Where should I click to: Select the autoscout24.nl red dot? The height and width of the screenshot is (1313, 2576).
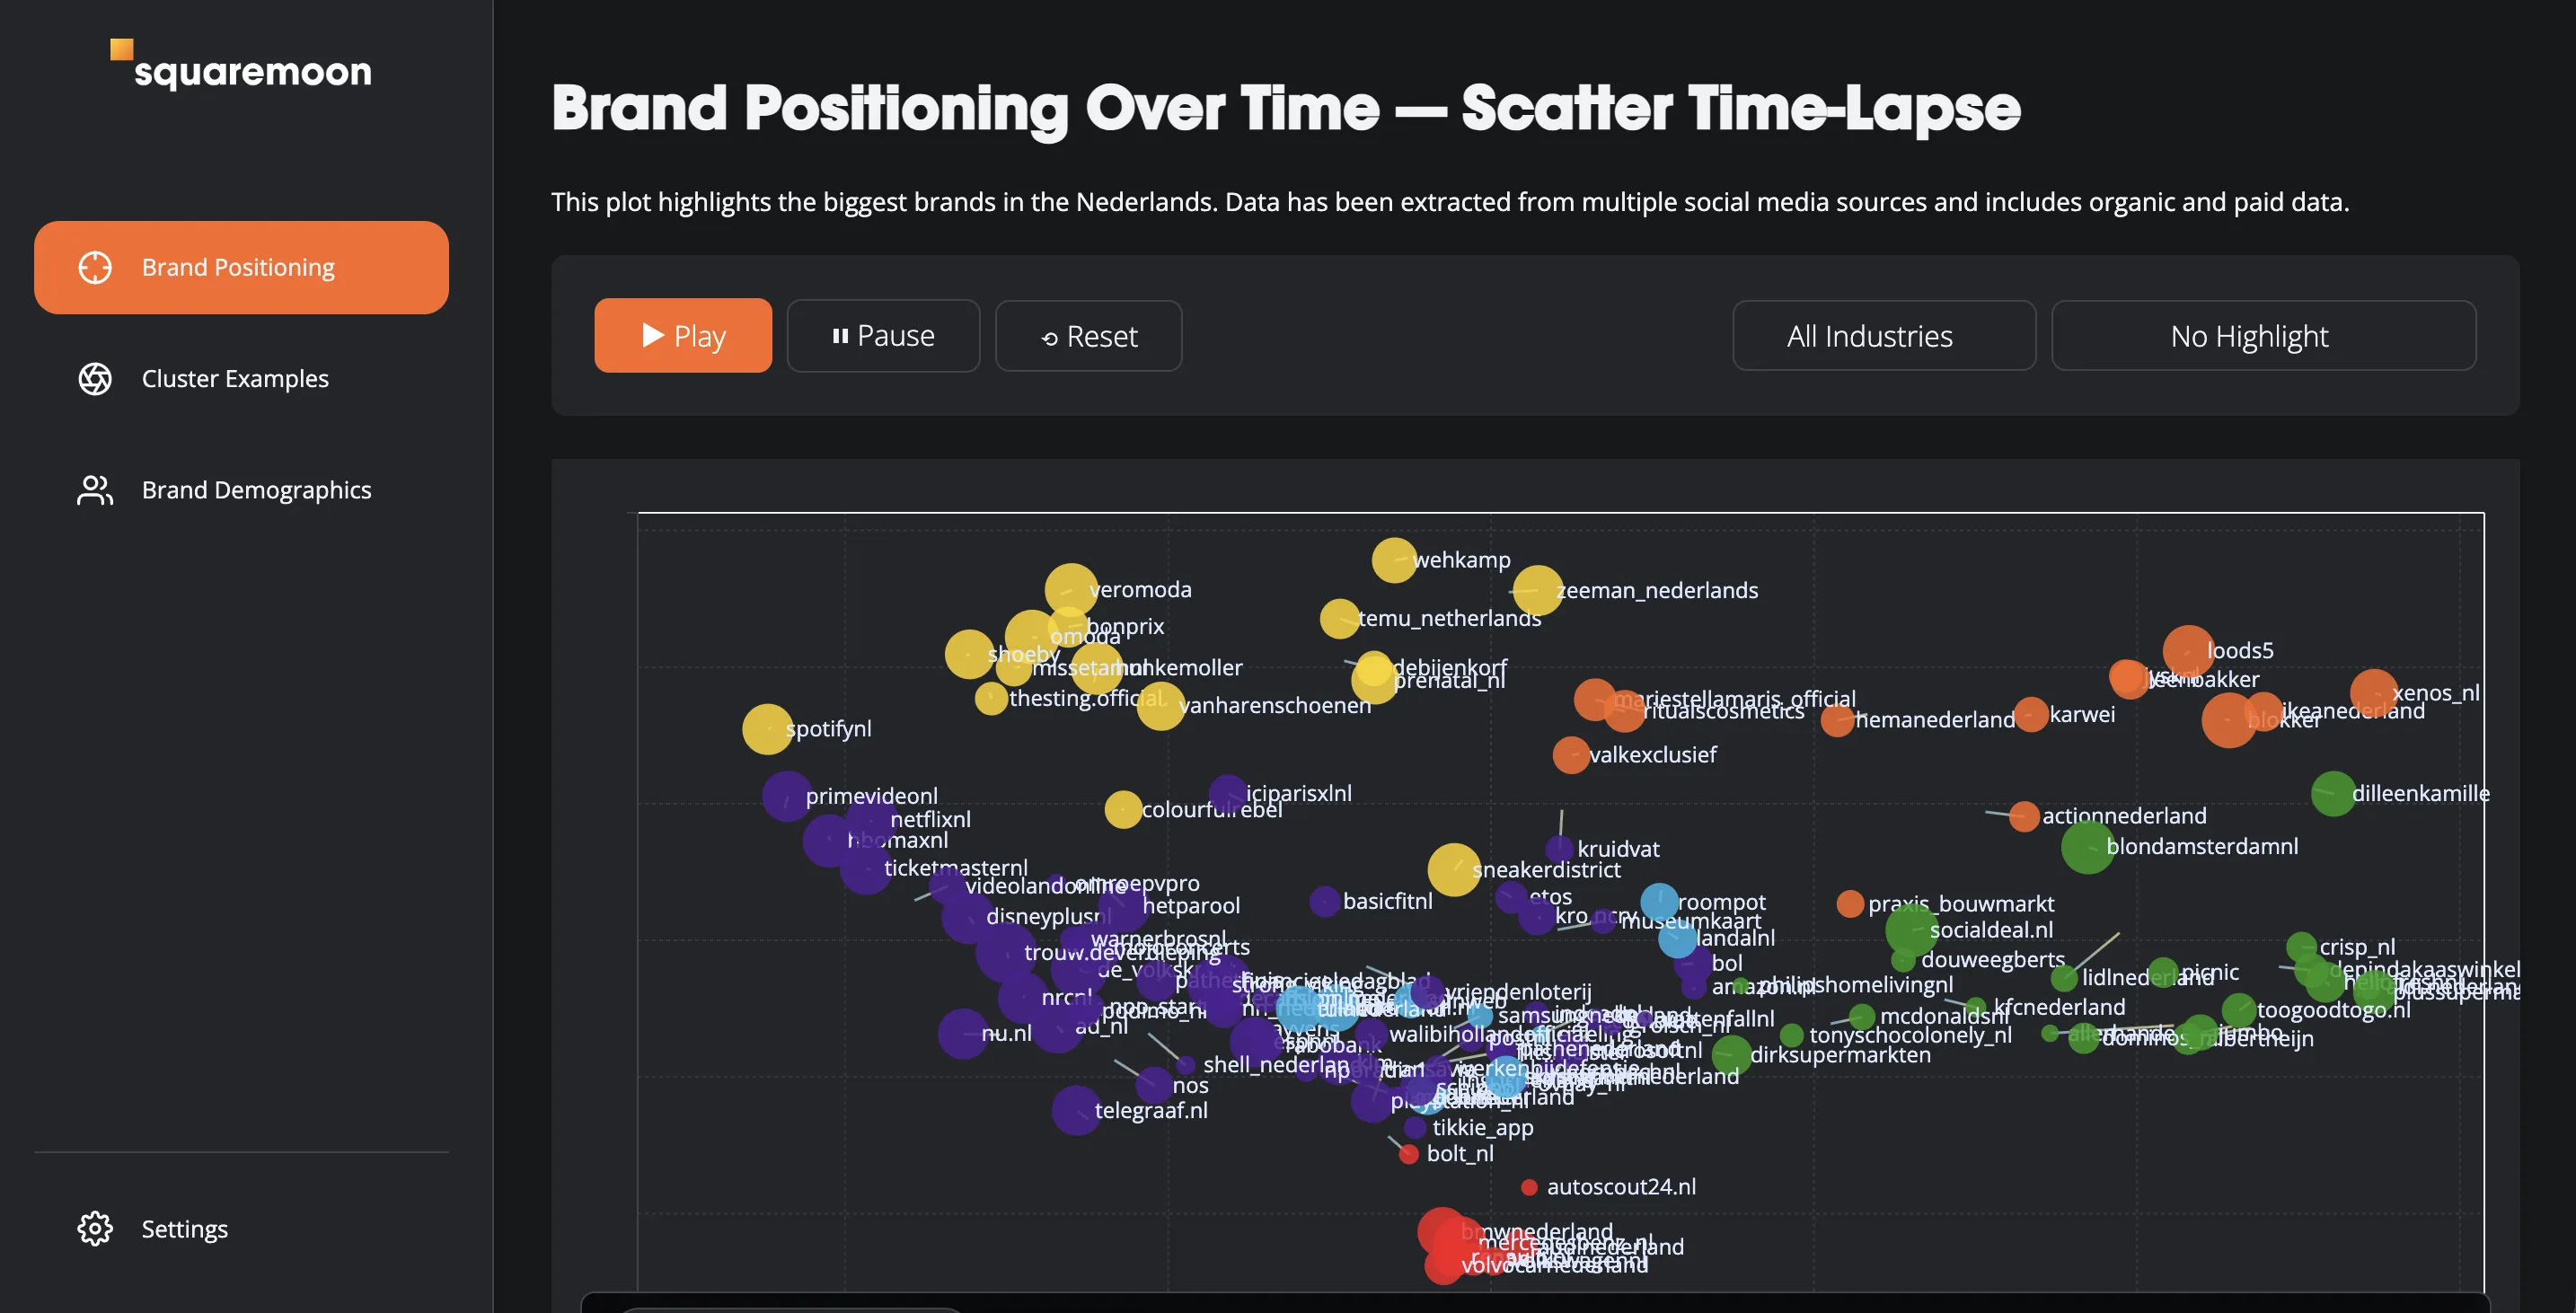click(1529, 1187)
